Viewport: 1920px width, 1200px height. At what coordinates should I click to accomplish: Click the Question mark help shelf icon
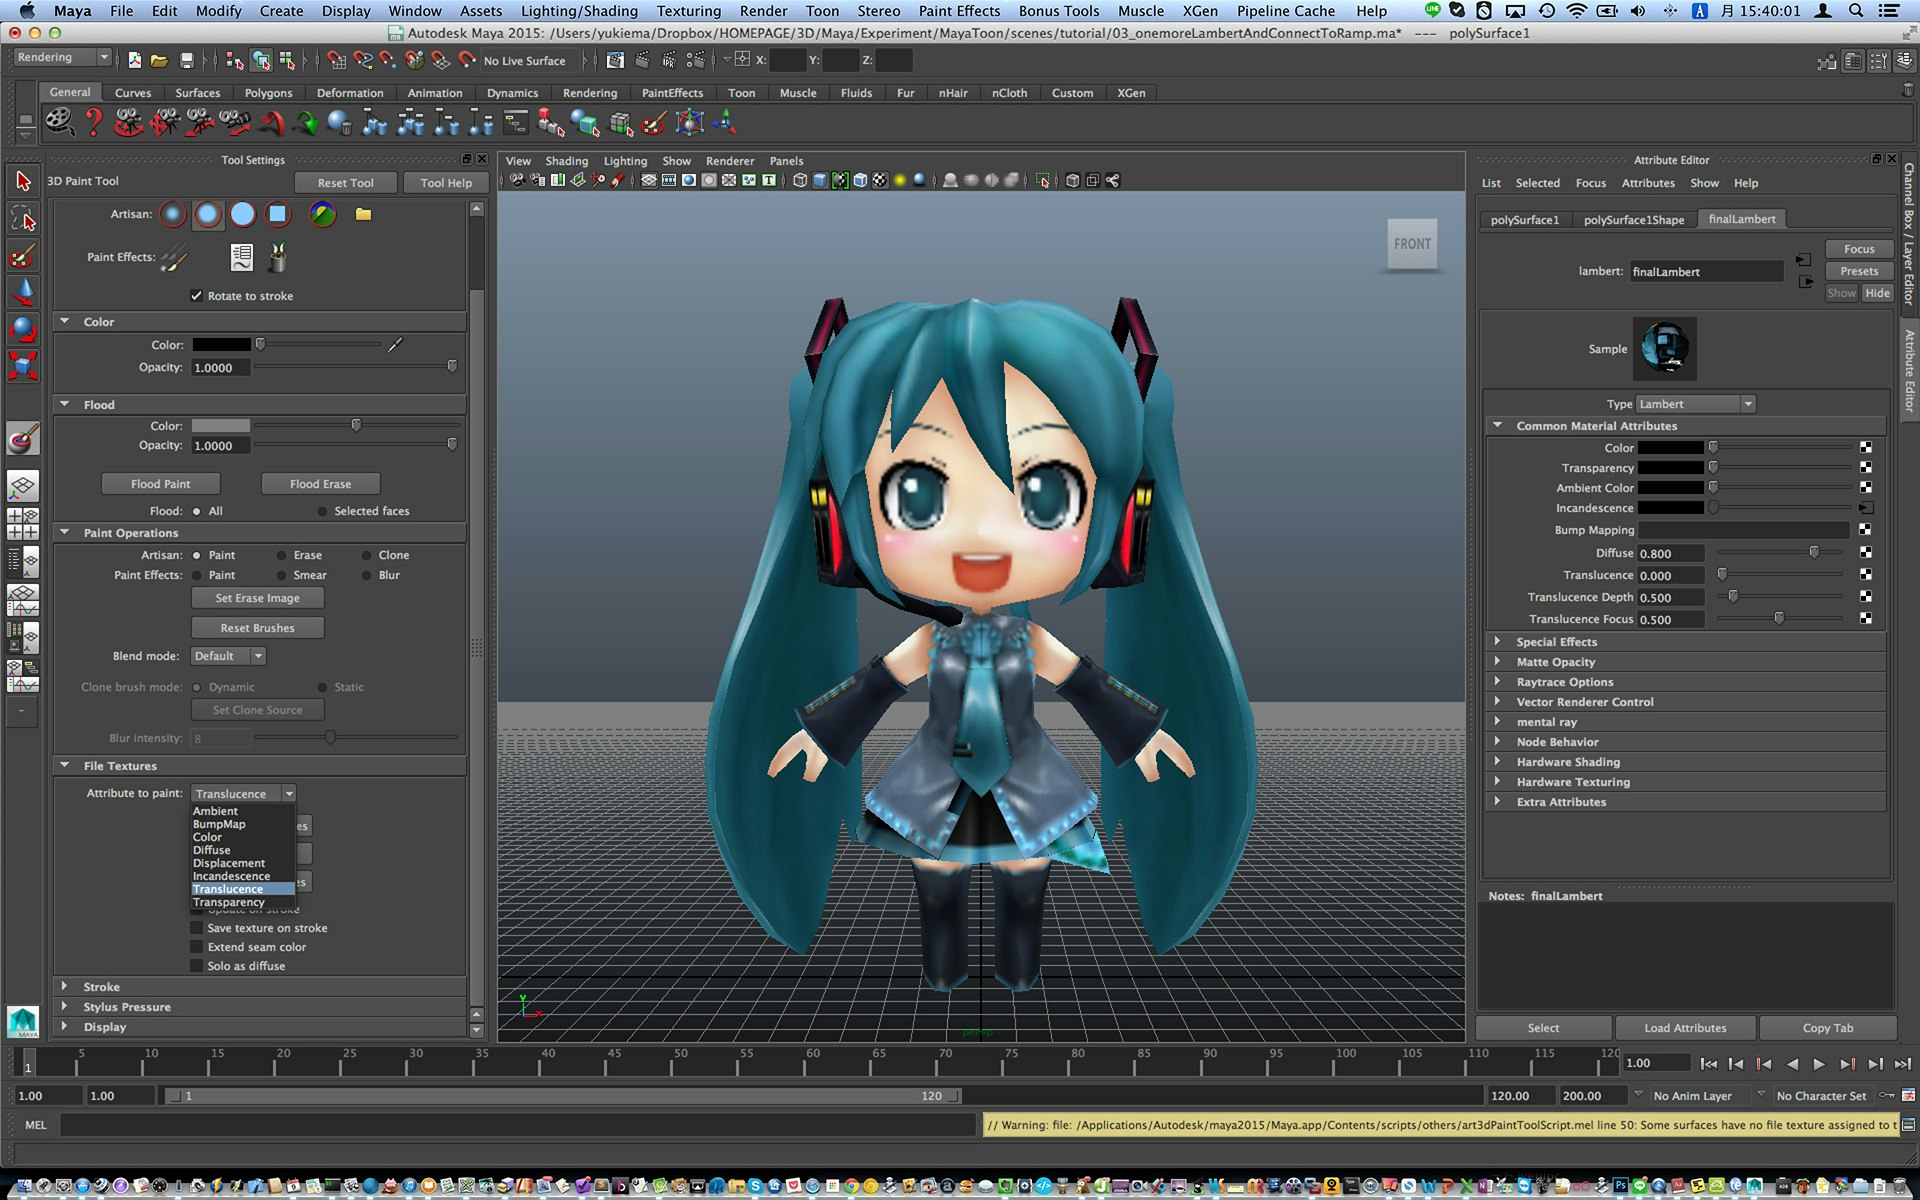94,123
